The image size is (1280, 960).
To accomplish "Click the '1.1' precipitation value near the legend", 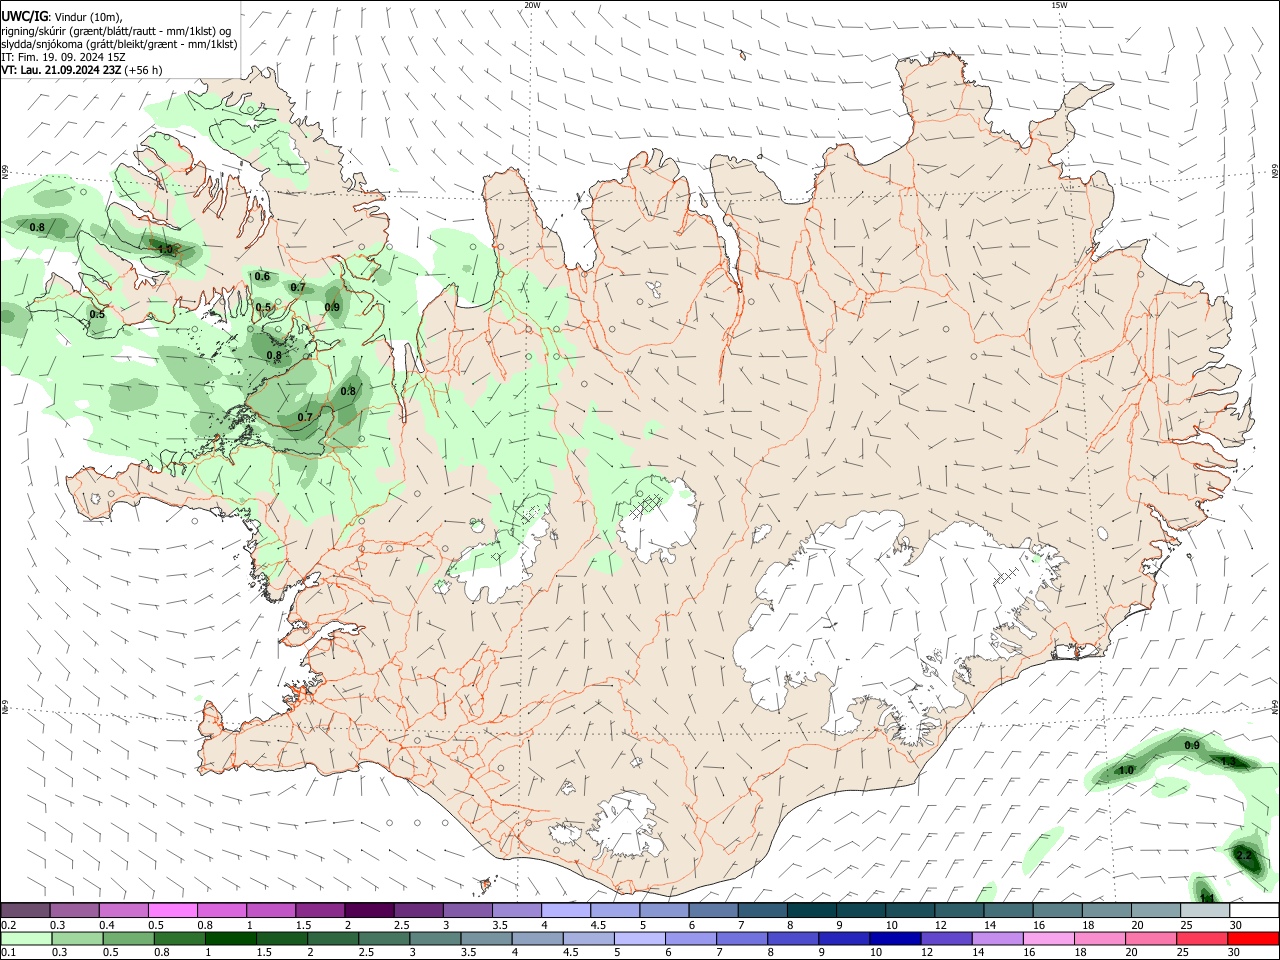I will click(x=1207, y=898).
